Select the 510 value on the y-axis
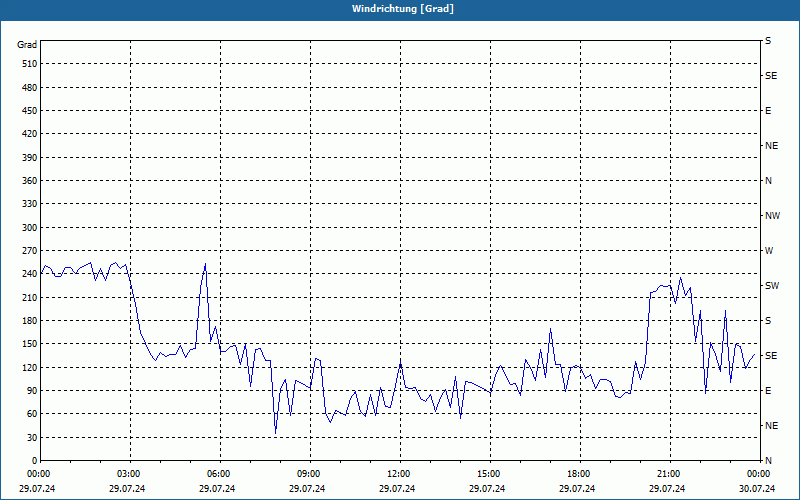 click(28, 64)
